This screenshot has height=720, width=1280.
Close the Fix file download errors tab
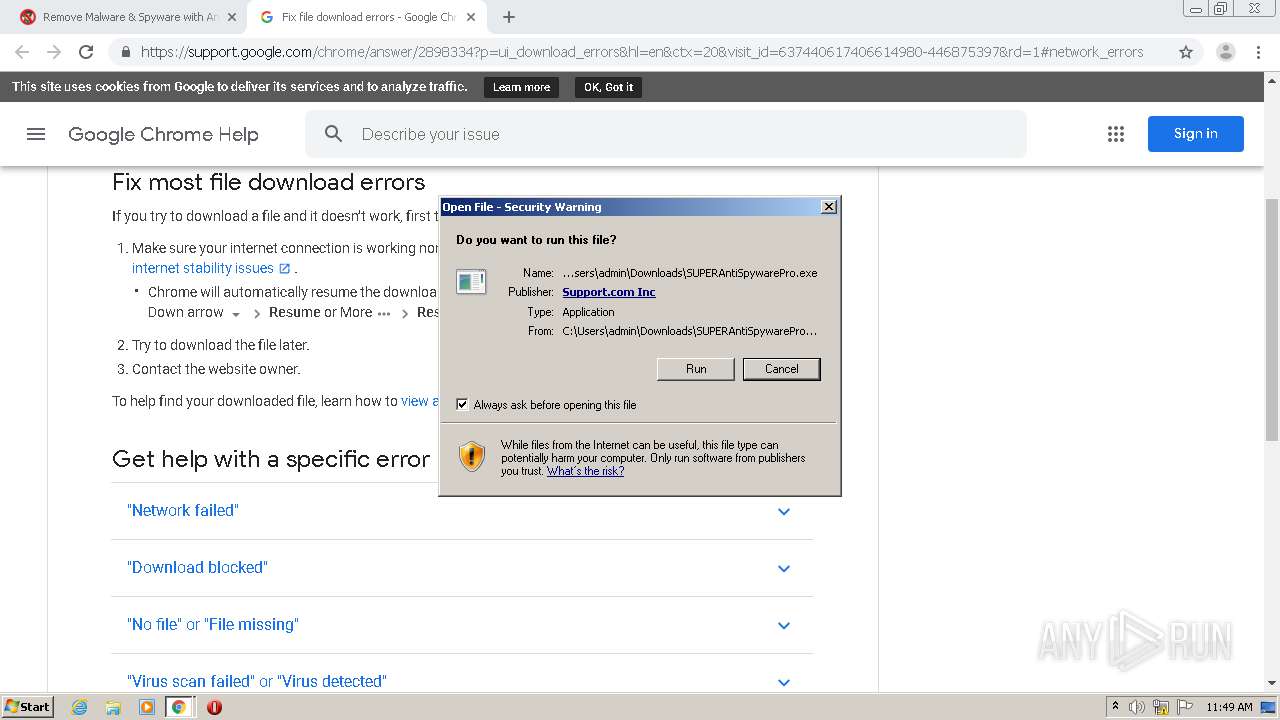pyautogui.click(x=471, y=17)
